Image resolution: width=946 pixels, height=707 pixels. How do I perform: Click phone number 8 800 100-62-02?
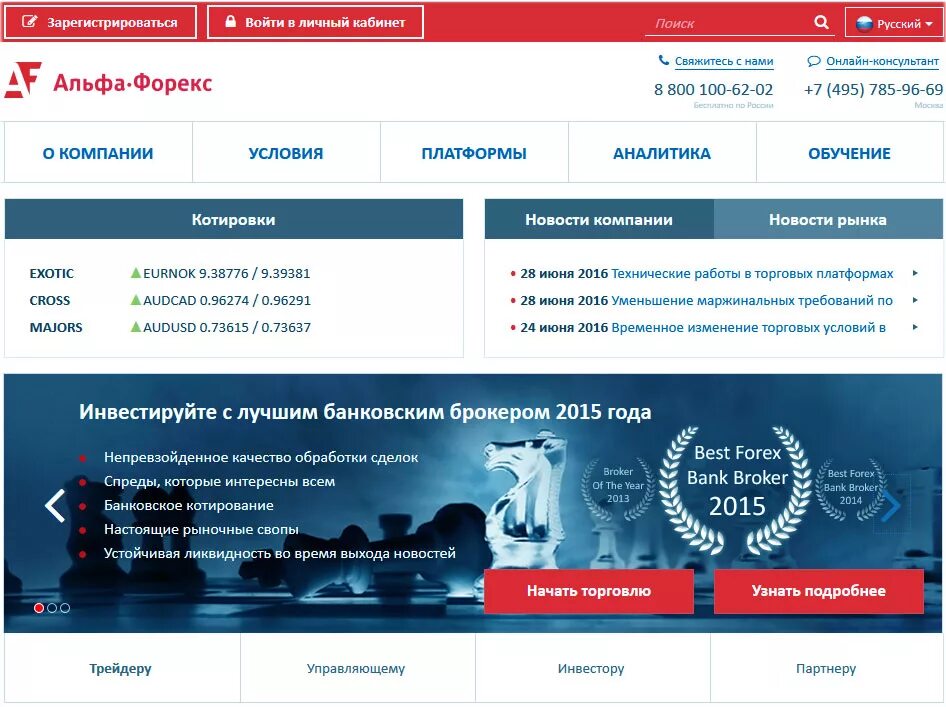(713, 89)
